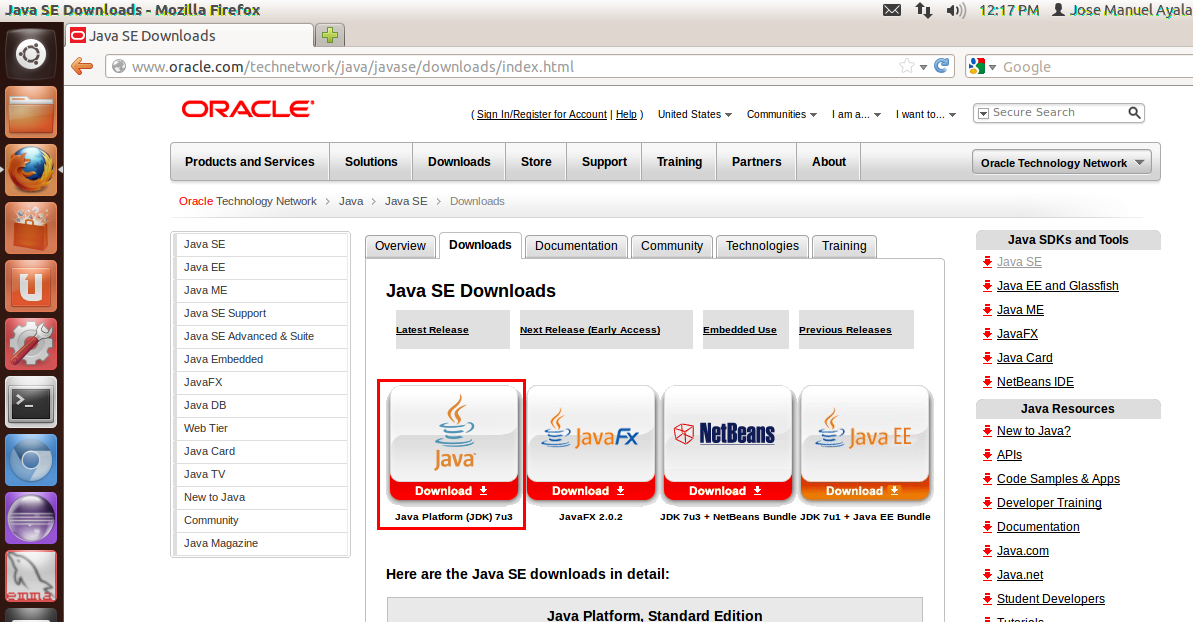Click the Java EE bundle download tile
This screenshot has height=622, width=1193.
(865, 445)
